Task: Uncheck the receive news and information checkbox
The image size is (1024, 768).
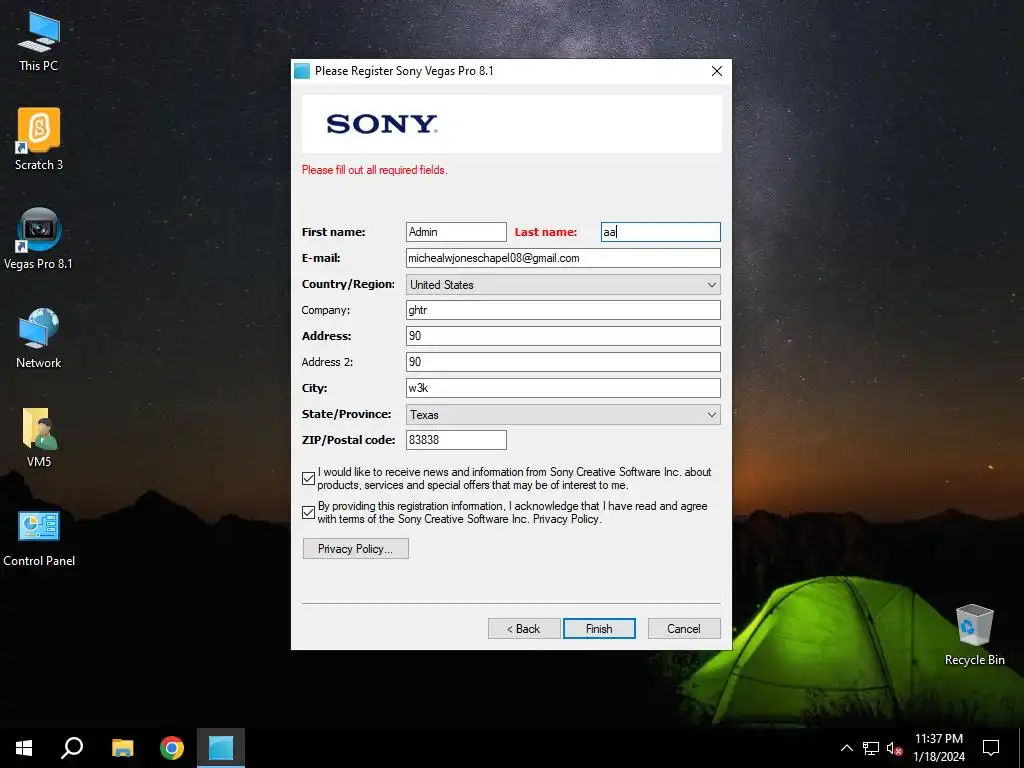Action: 308,479
